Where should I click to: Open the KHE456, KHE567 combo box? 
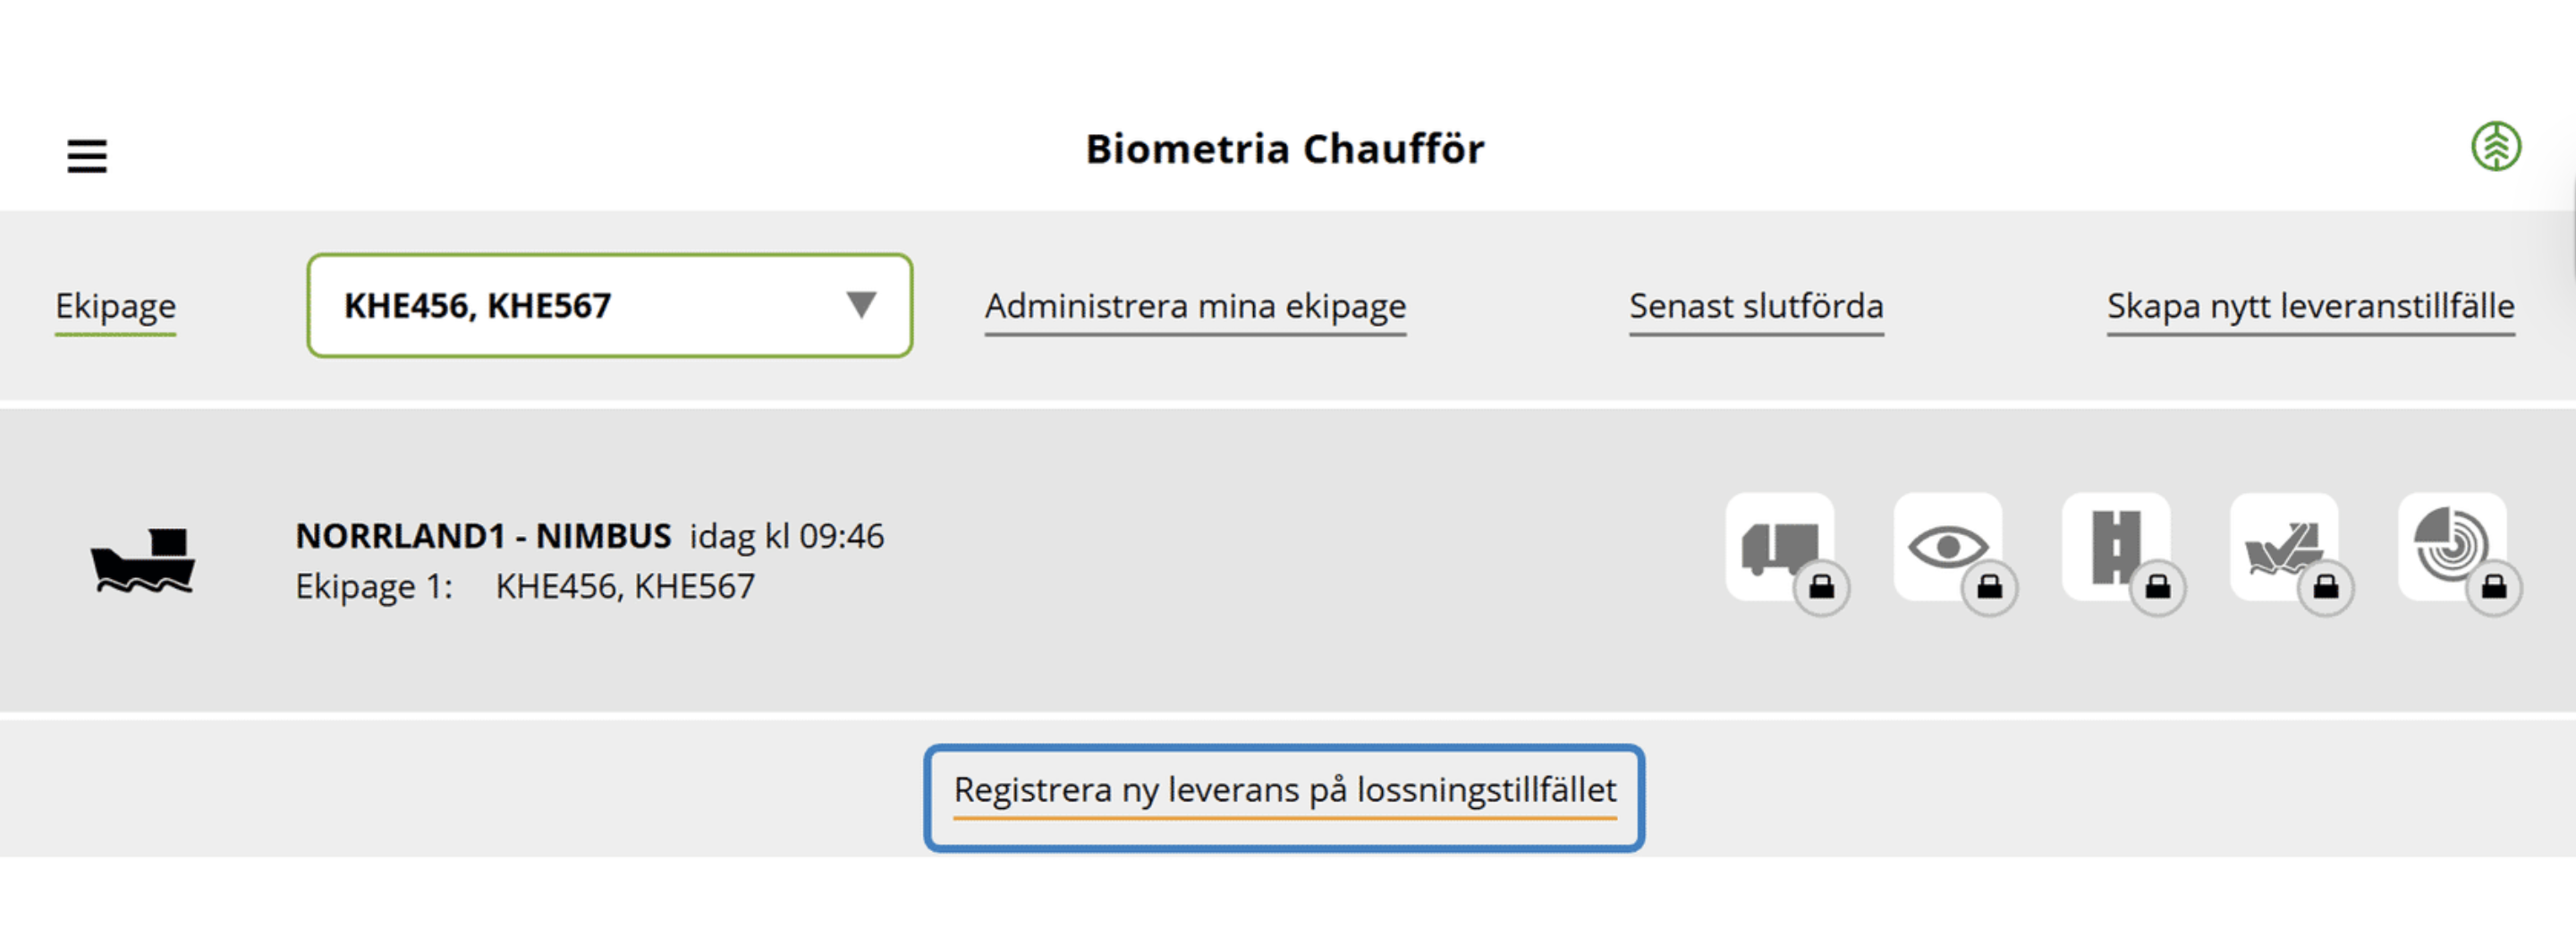pyautogui.click(x=580, y=306)
